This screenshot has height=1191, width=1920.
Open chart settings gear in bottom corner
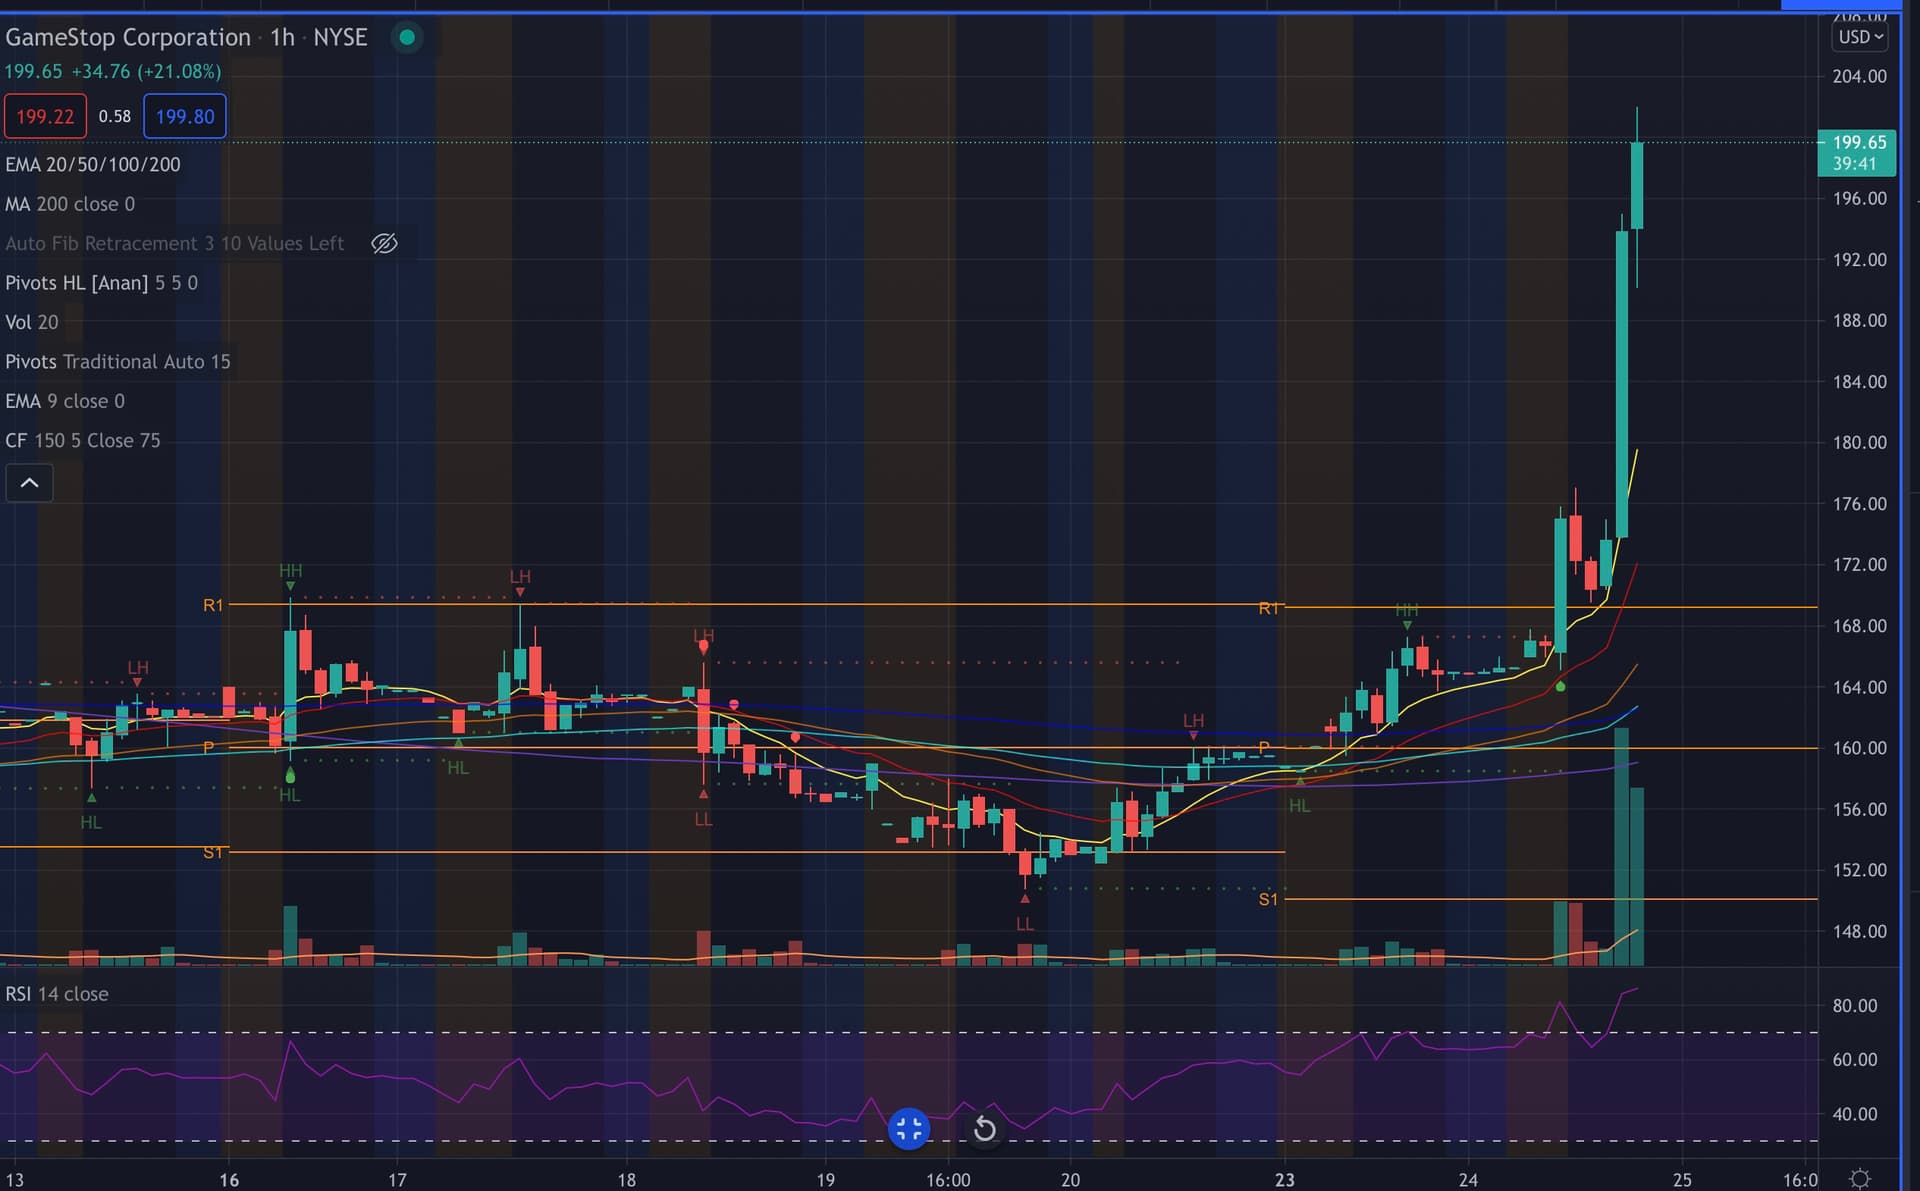pyautogui.click(x=1859, y=1179)
